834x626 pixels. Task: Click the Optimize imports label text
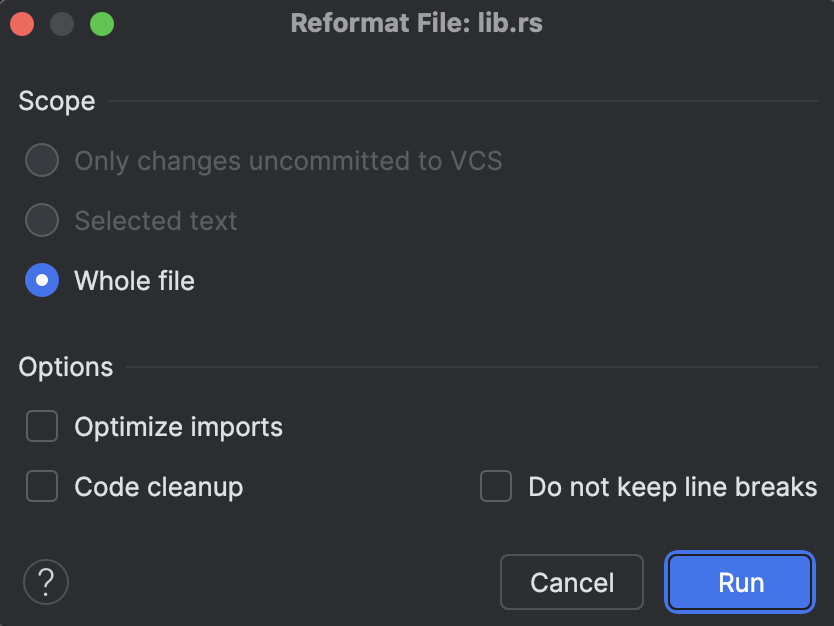pyautogui.click(x=178, y=428)
